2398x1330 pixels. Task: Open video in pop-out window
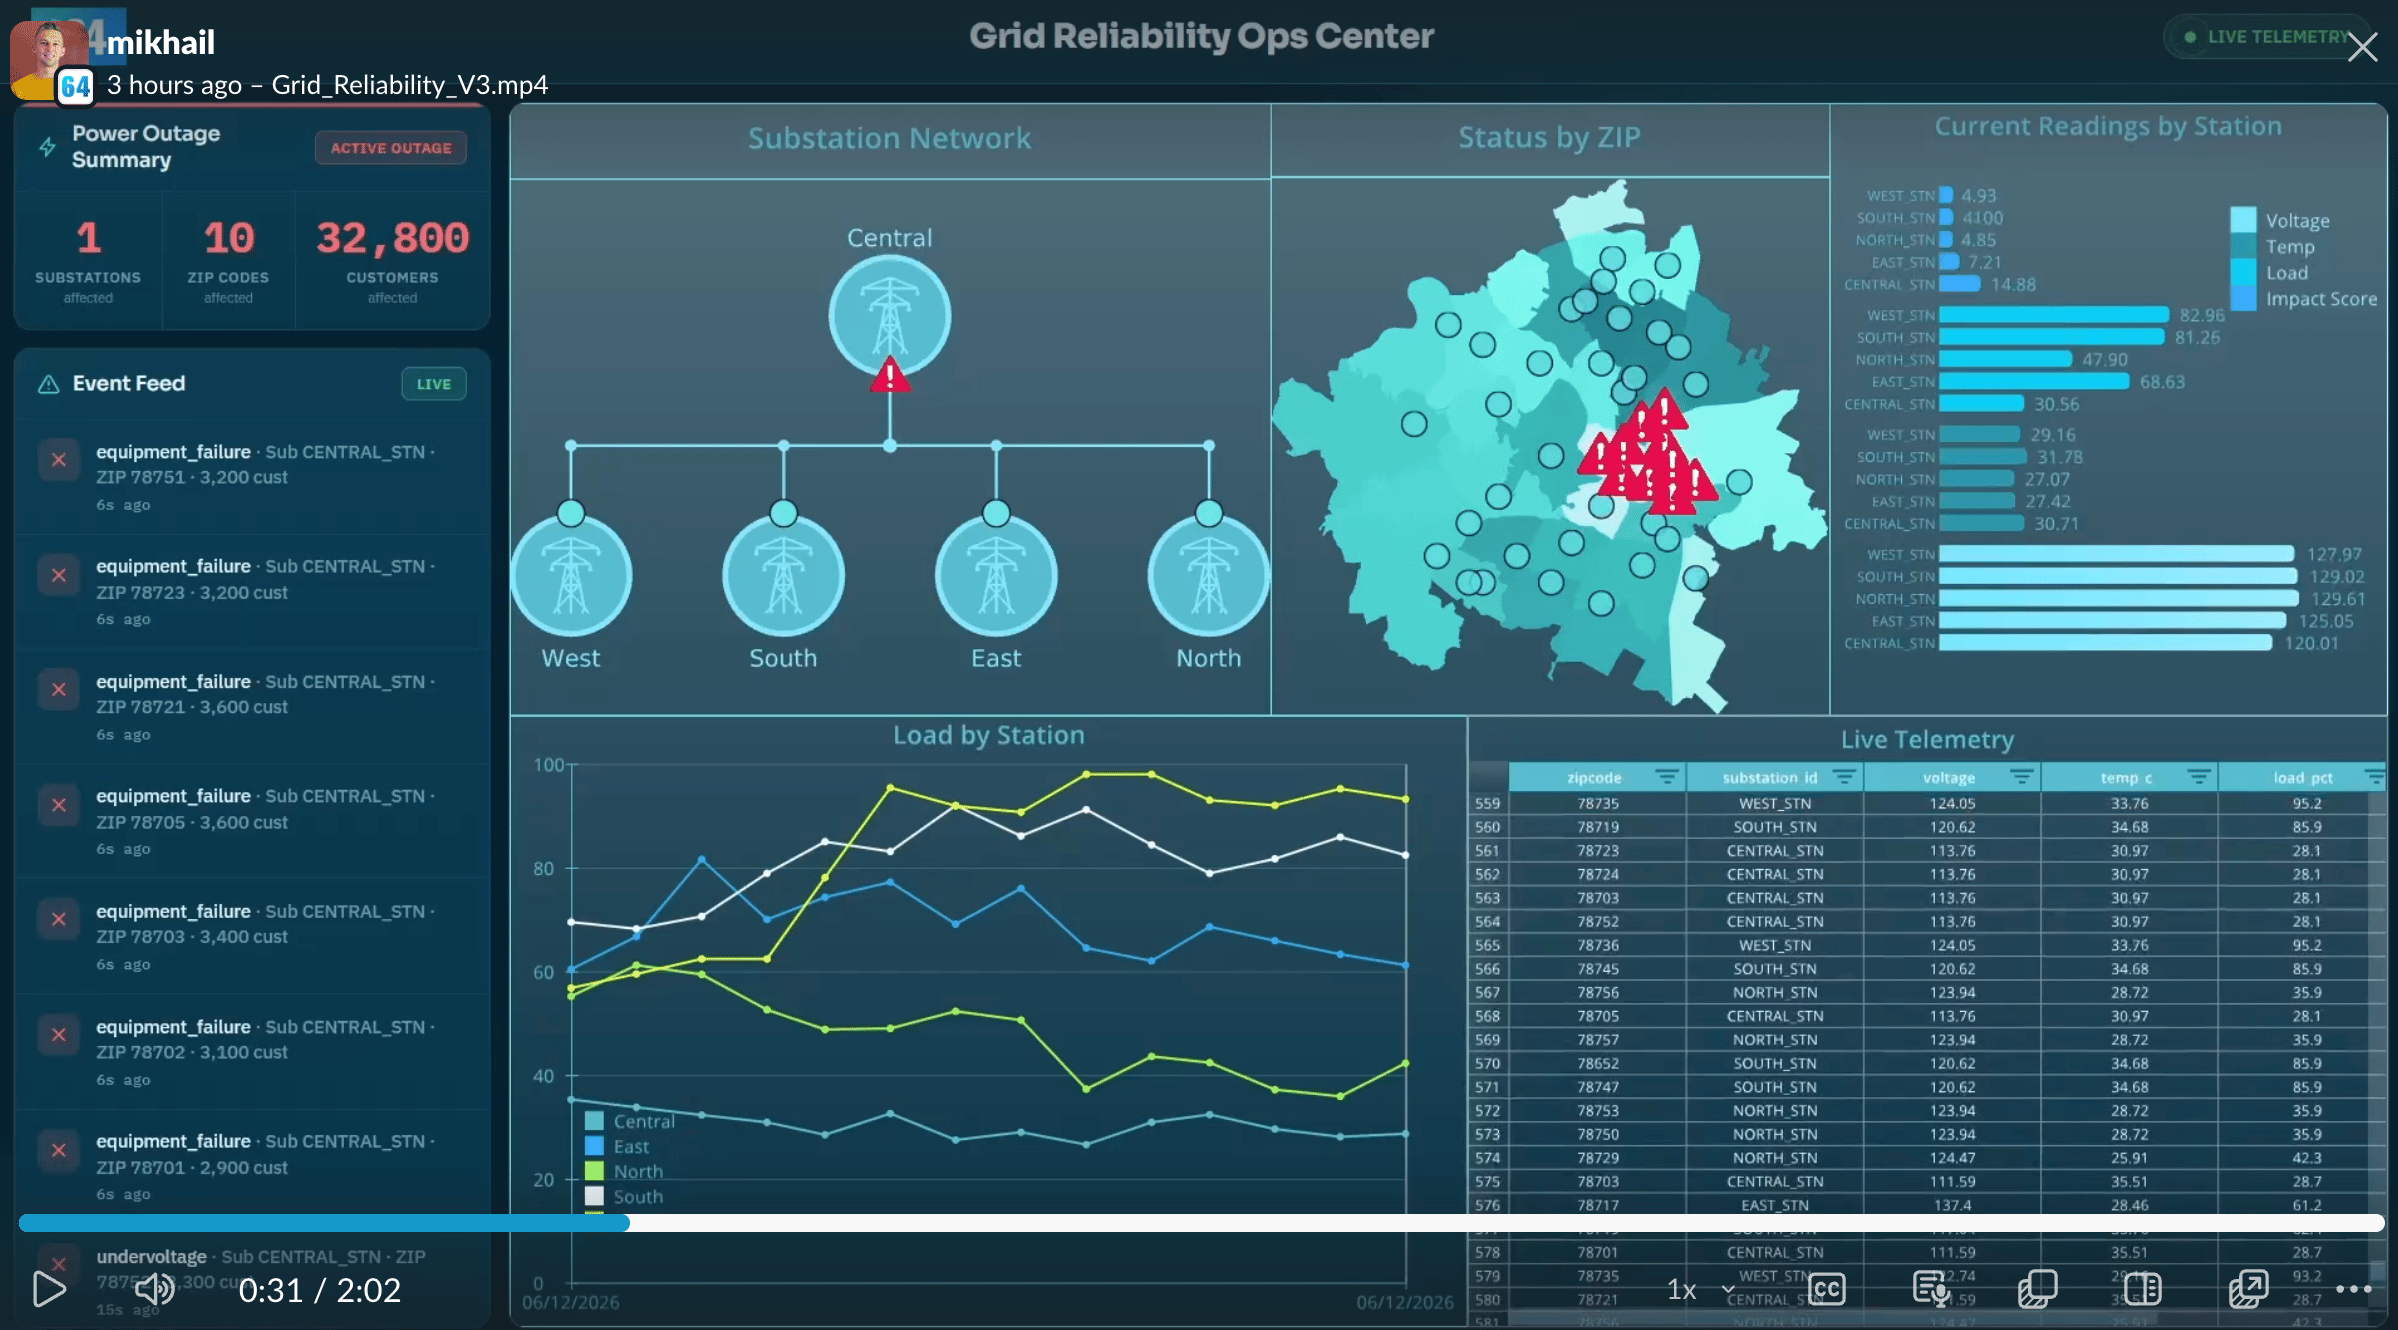2248,1289
